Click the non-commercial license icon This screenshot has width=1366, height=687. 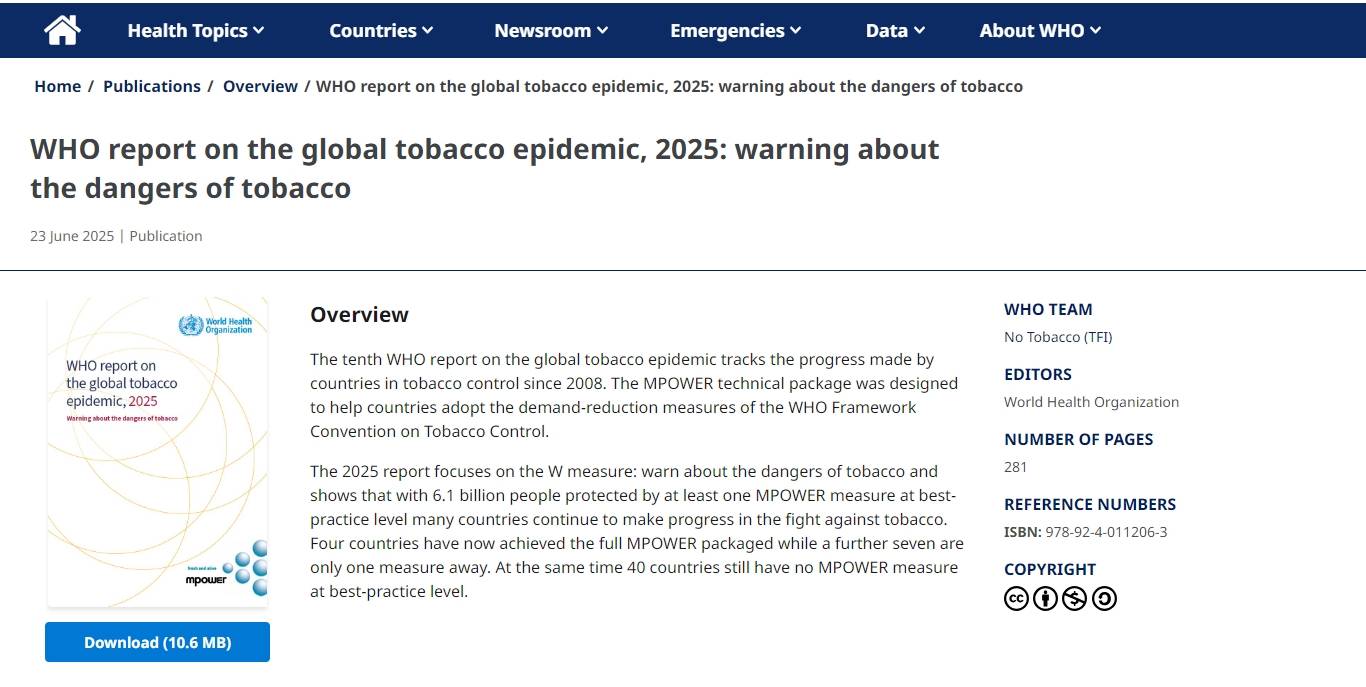(1074, 598)
